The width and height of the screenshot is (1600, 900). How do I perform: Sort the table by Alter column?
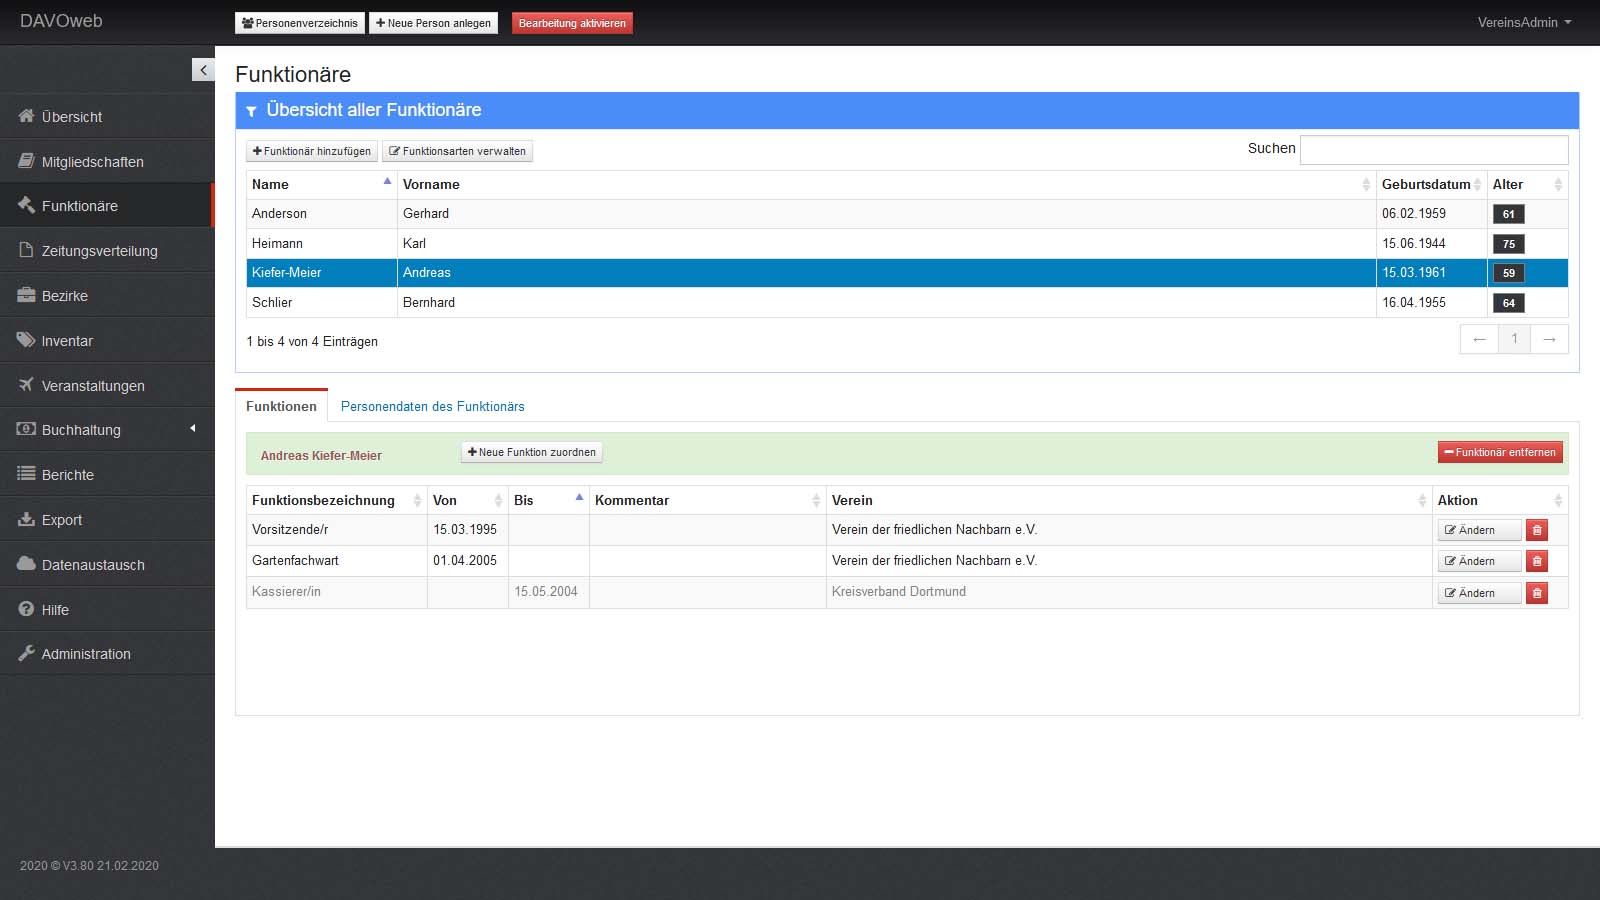pyautogui.click(x=1527, y=184)
